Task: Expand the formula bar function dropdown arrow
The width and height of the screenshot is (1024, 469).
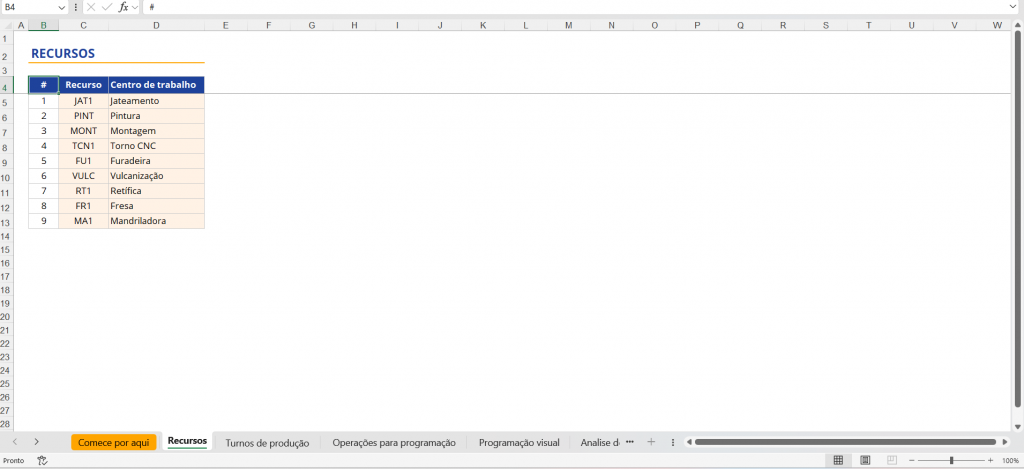Action: (x=136, y=7)
